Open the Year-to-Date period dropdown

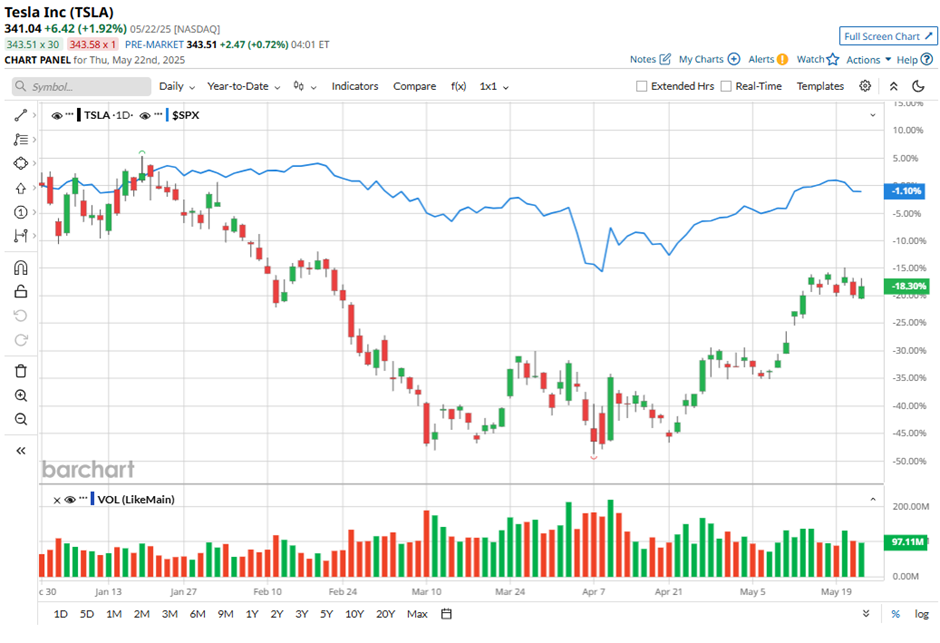[243, 86]
